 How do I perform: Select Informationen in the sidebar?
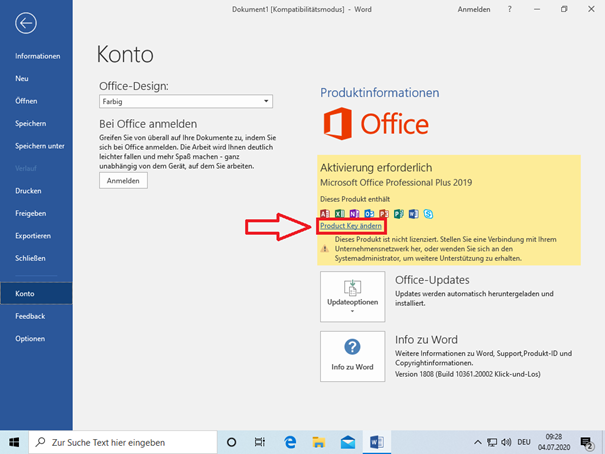point(37,56)
